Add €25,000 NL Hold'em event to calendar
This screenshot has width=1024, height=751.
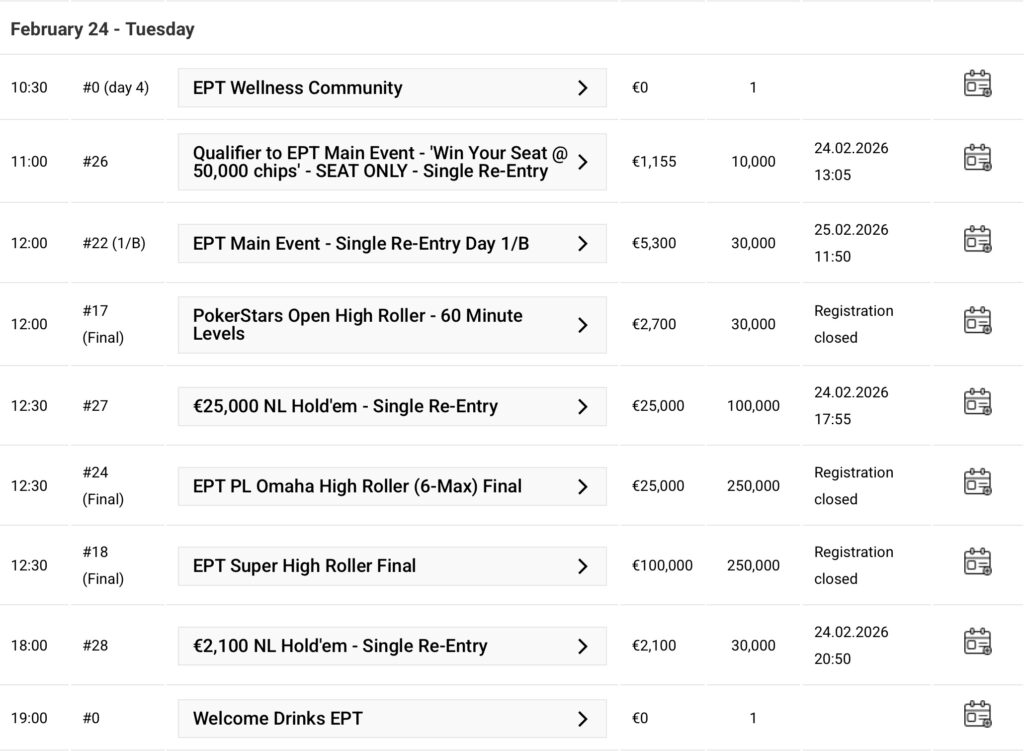tap(977, 402)
